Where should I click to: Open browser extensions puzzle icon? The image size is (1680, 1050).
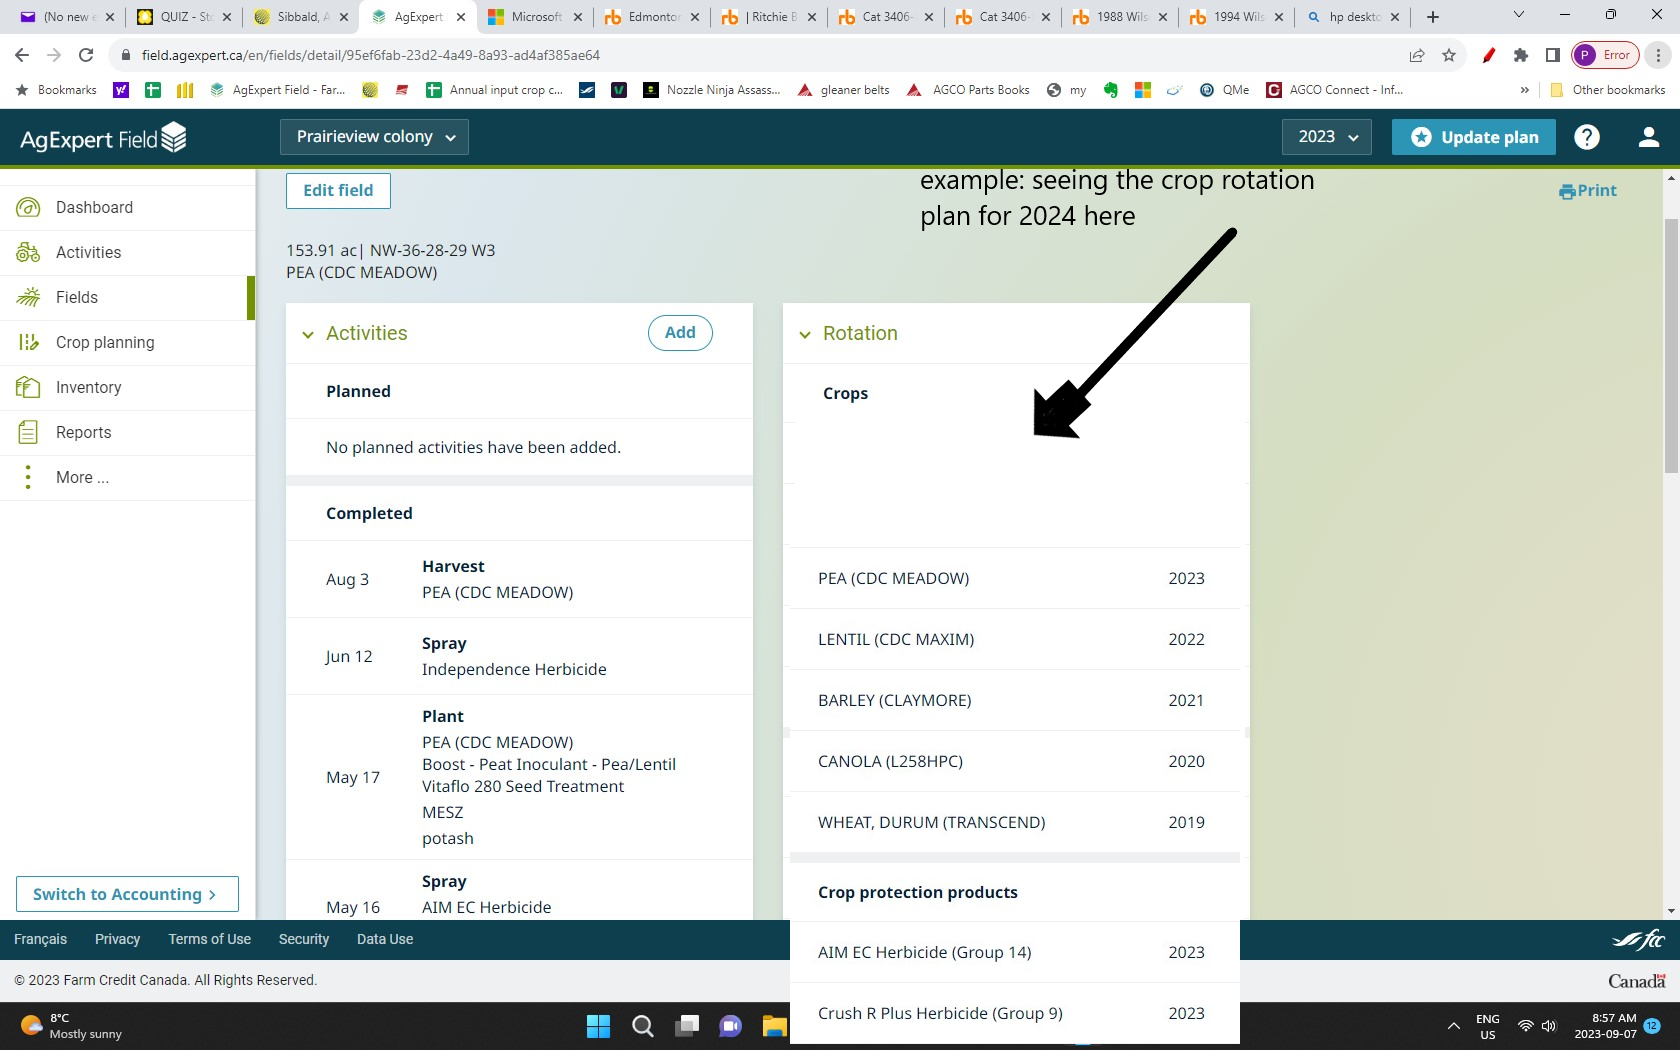click(x=1521, y=55)
